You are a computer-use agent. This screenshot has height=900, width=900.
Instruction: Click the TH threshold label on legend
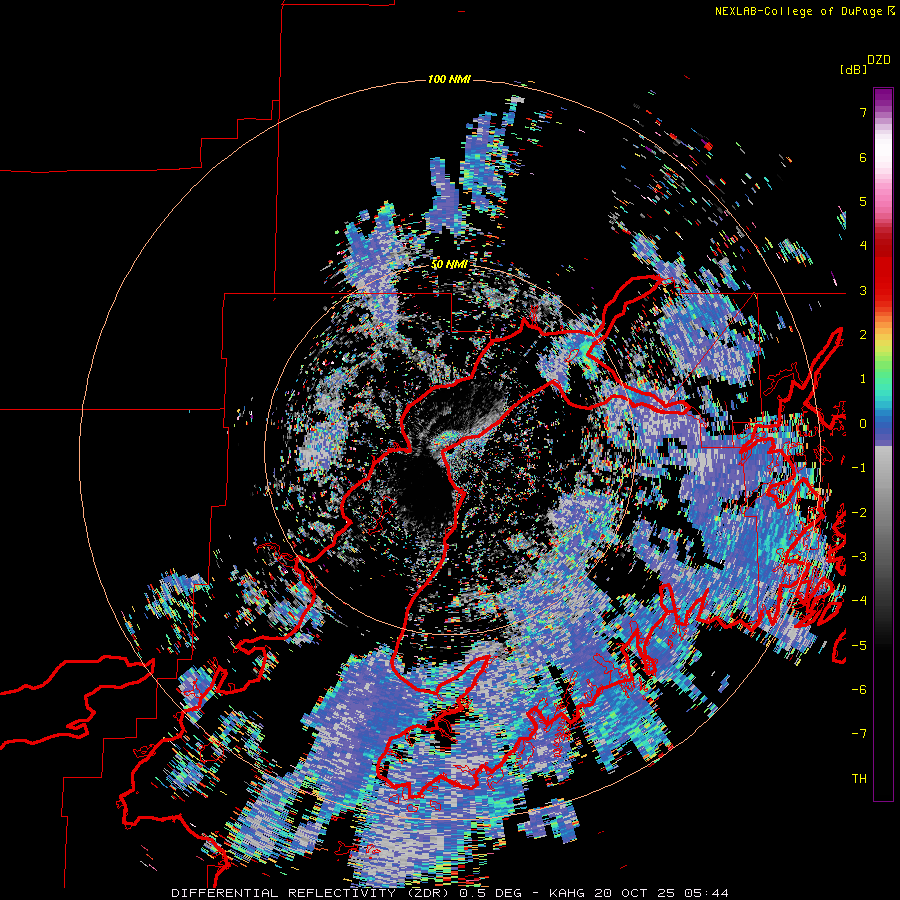(859, 779)
